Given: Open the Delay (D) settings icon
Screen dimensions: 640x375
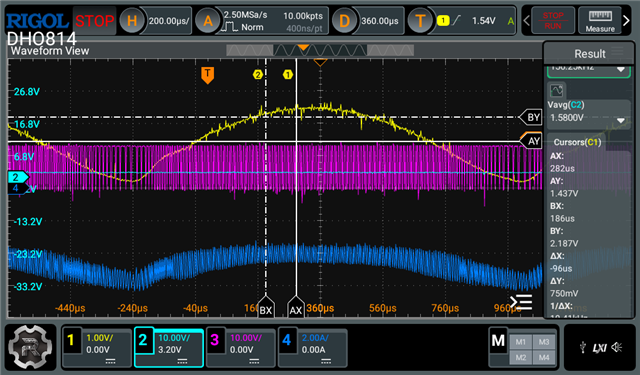Looking at the screenshot, I should tap(344, 20).
